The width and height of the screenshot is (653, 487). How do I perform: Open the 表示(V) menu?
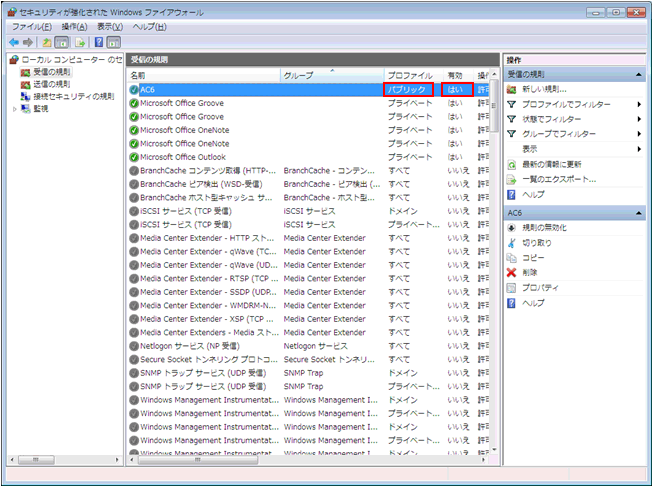click(110, 27)
